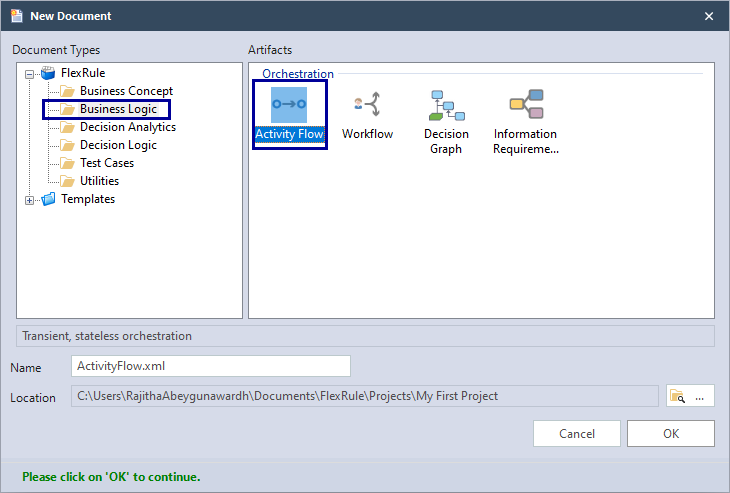Select the Templates node label
Image resolution: width=730 pixels, height=493 pixels.
[x=88, y=199]
